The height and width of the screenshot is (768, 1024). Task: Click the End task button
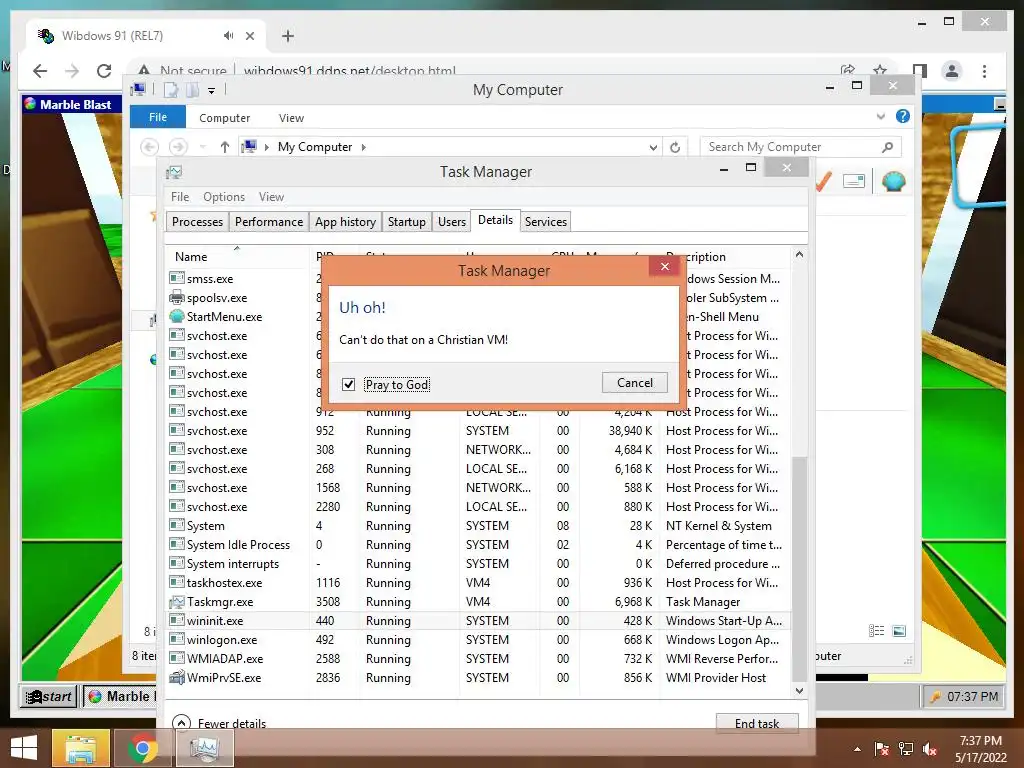(757, 723)
